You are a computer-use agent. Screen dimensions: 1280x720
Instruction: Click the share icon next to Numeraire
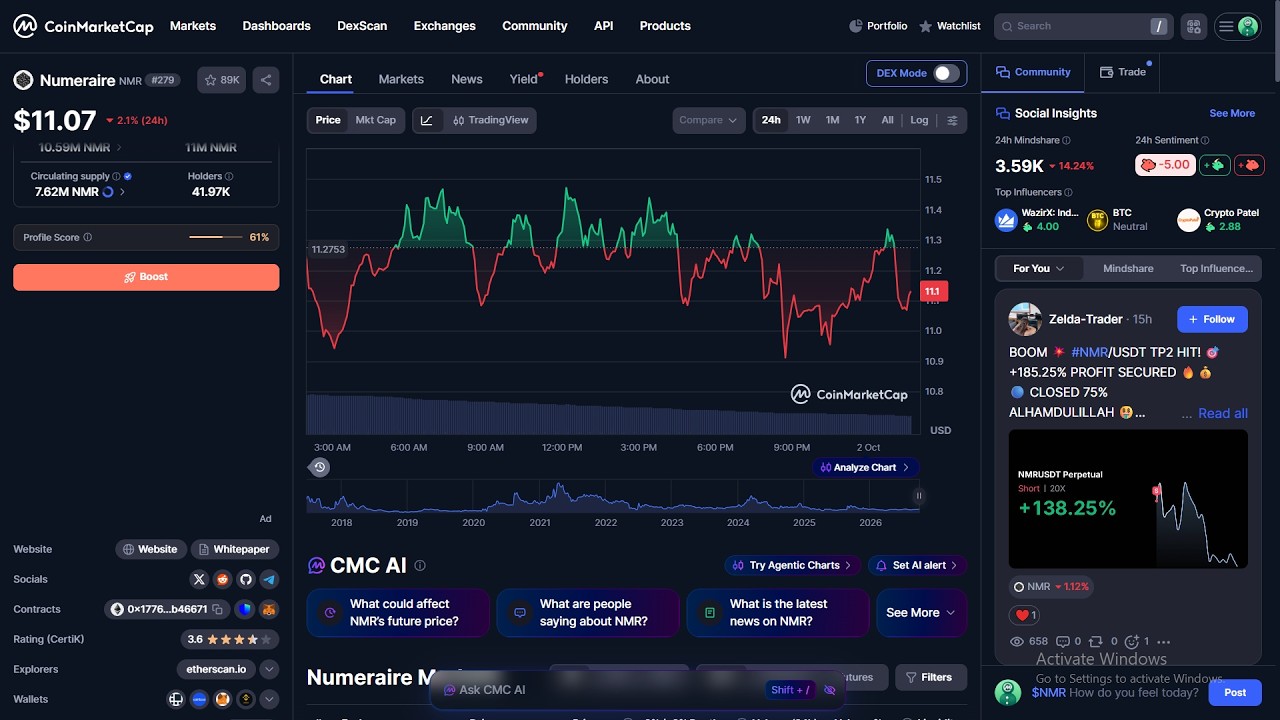click(x=266, y=80)
